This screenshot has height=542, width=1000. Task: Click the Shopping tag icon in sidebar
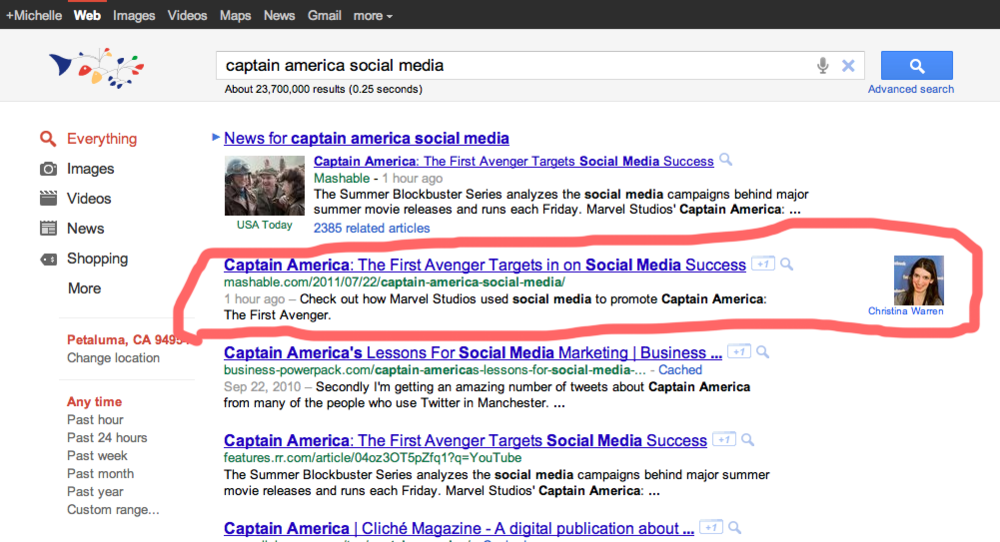tap(48, 259)
